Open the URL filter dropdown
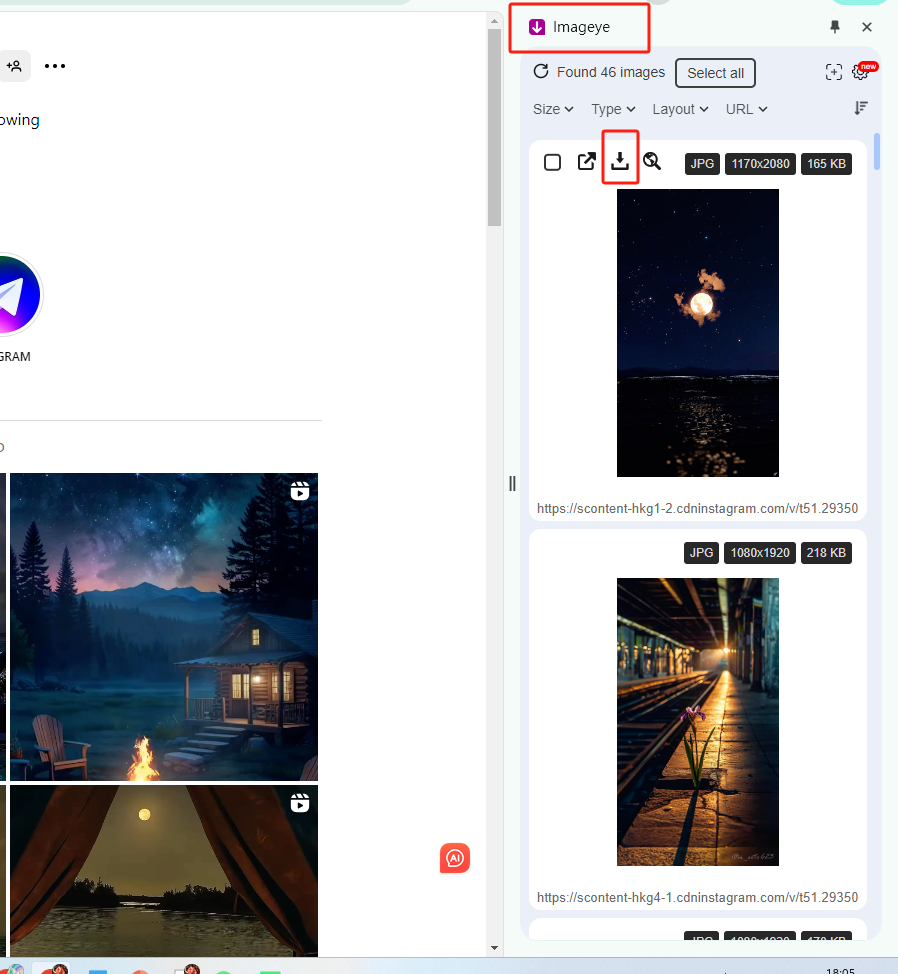The height and width of the screenshot is (974, 898). [x=746, y=109]
